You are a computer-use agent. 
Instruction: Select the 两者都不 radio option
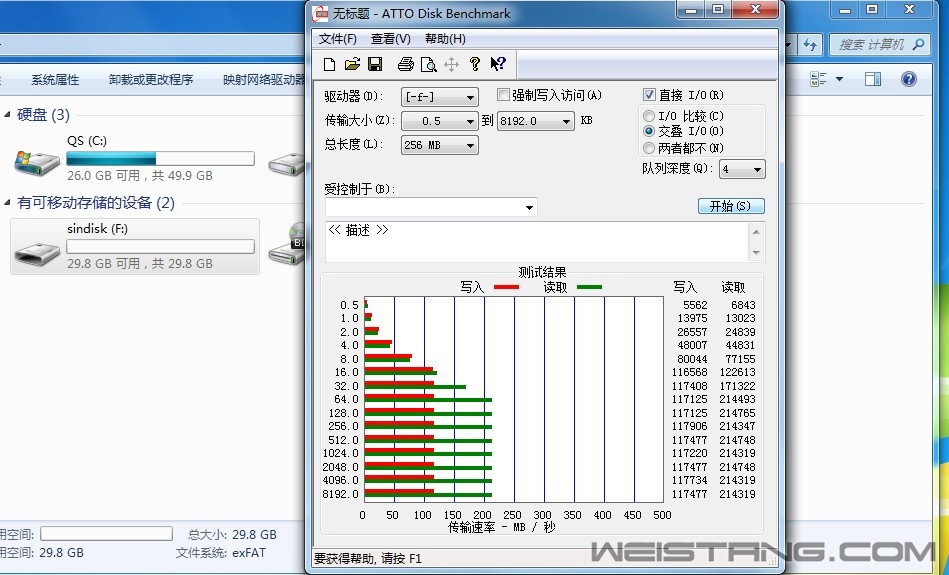649,148
